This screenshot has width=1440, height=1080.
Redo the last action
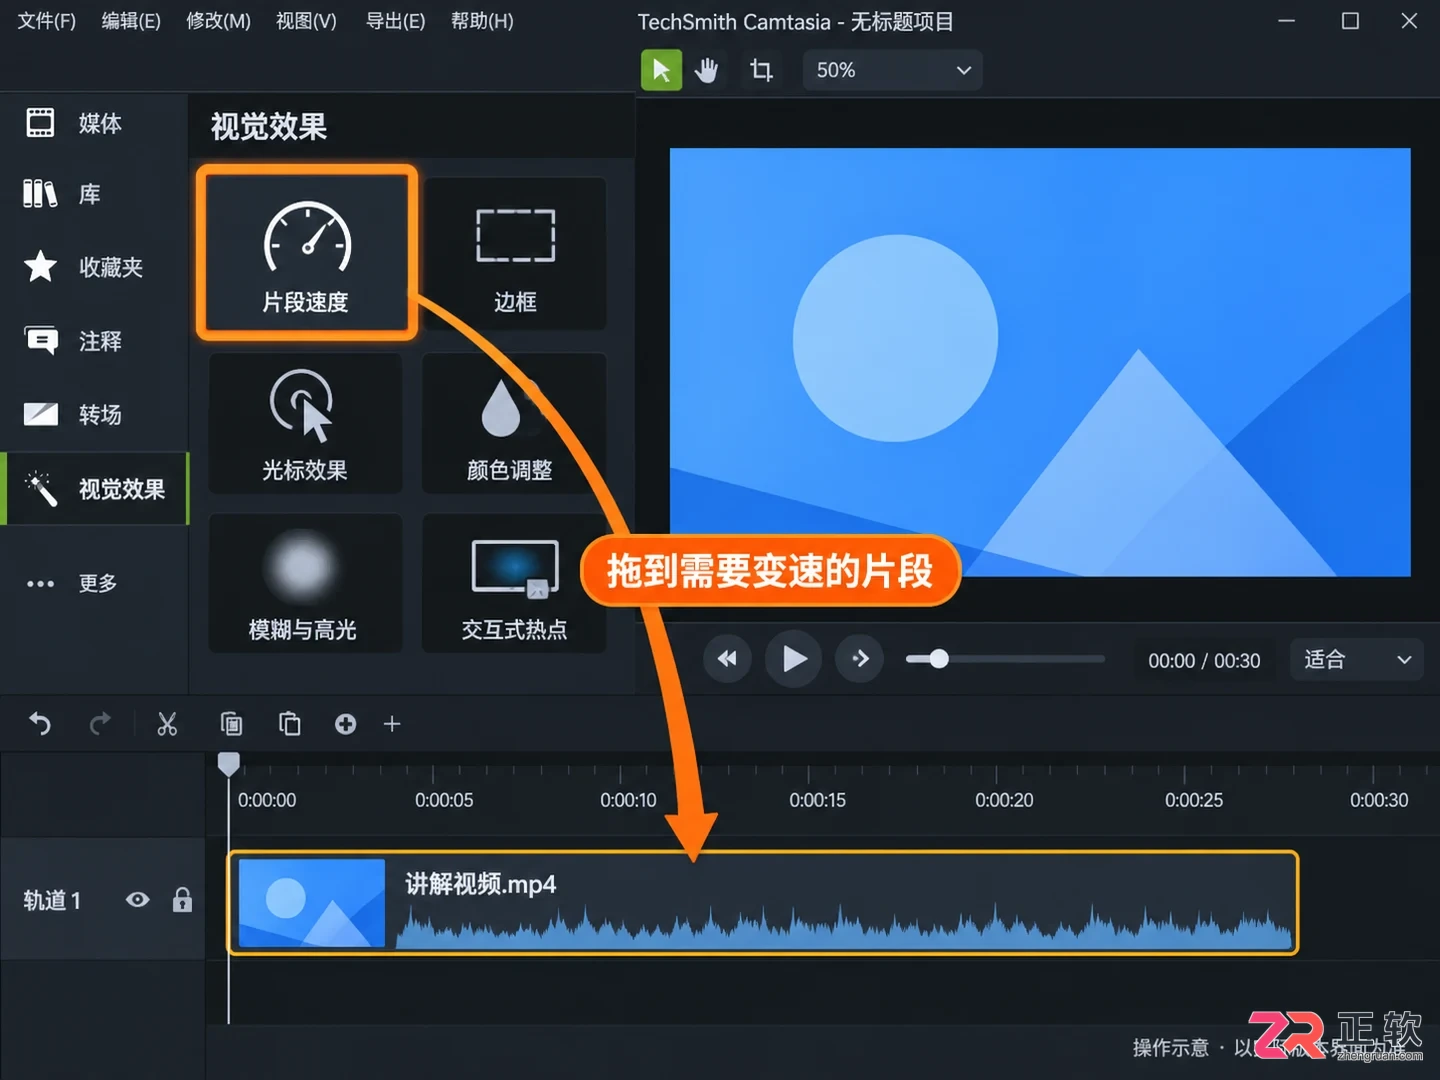pyautogui.click(x=100, y=724)
